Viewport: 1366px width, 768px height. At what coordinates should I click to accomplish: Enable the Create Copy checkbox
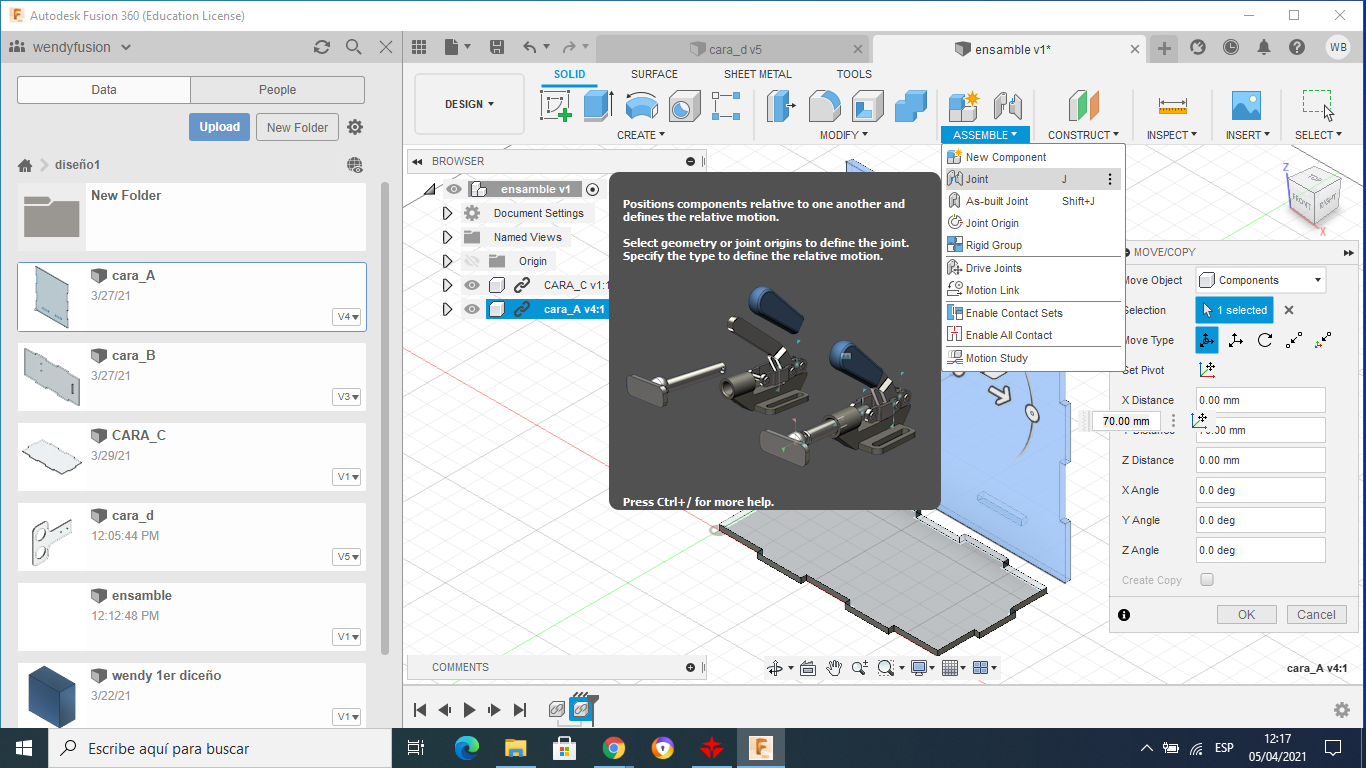tap(1207, 580)
